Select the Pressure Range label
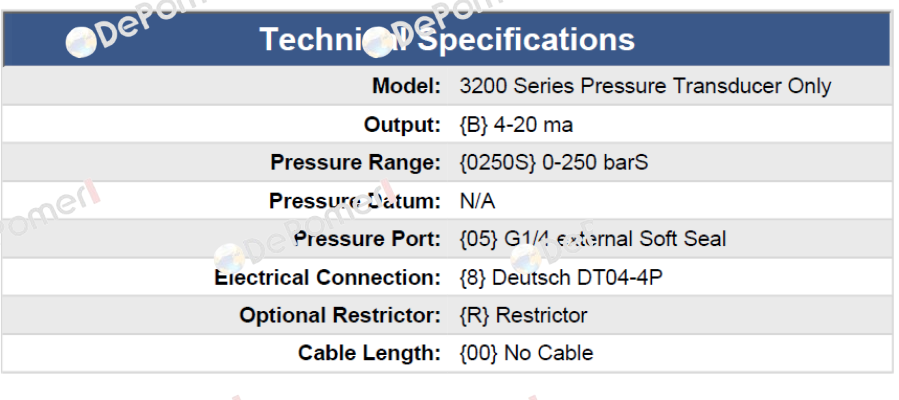Screen dimensions: 899x400 point(355,163)
